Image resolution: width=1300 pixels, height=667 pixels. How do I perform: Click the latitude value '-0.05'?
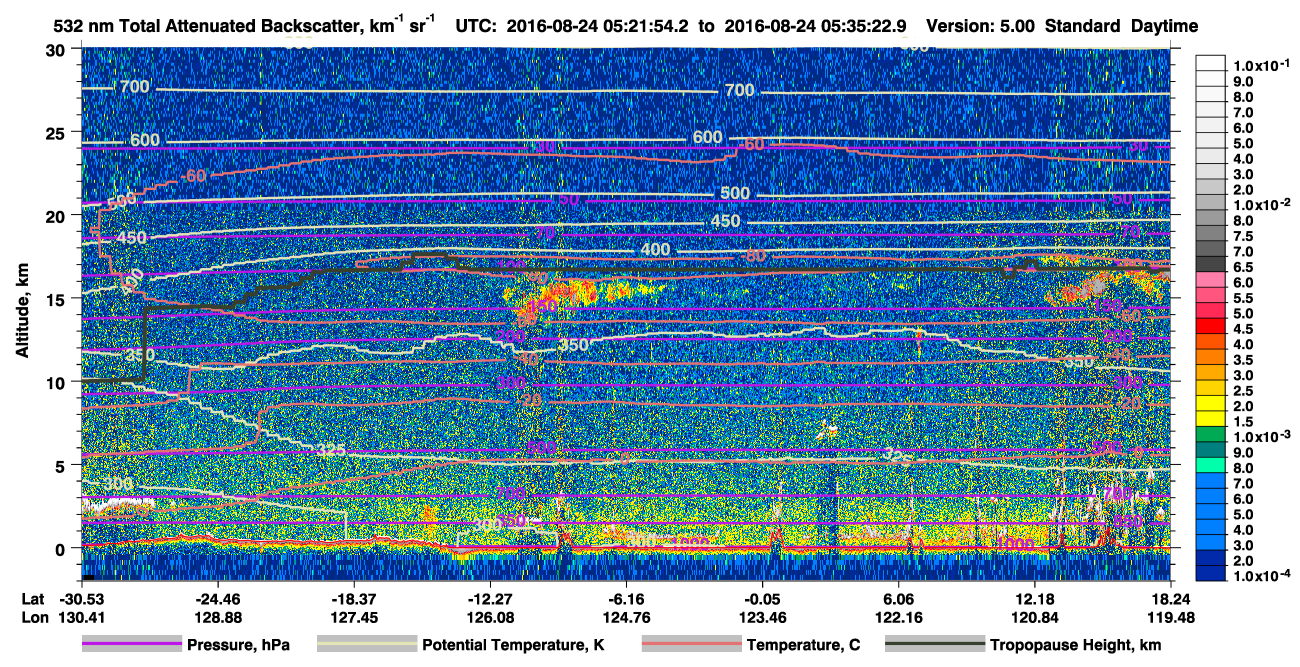click(x=762, y=600)
